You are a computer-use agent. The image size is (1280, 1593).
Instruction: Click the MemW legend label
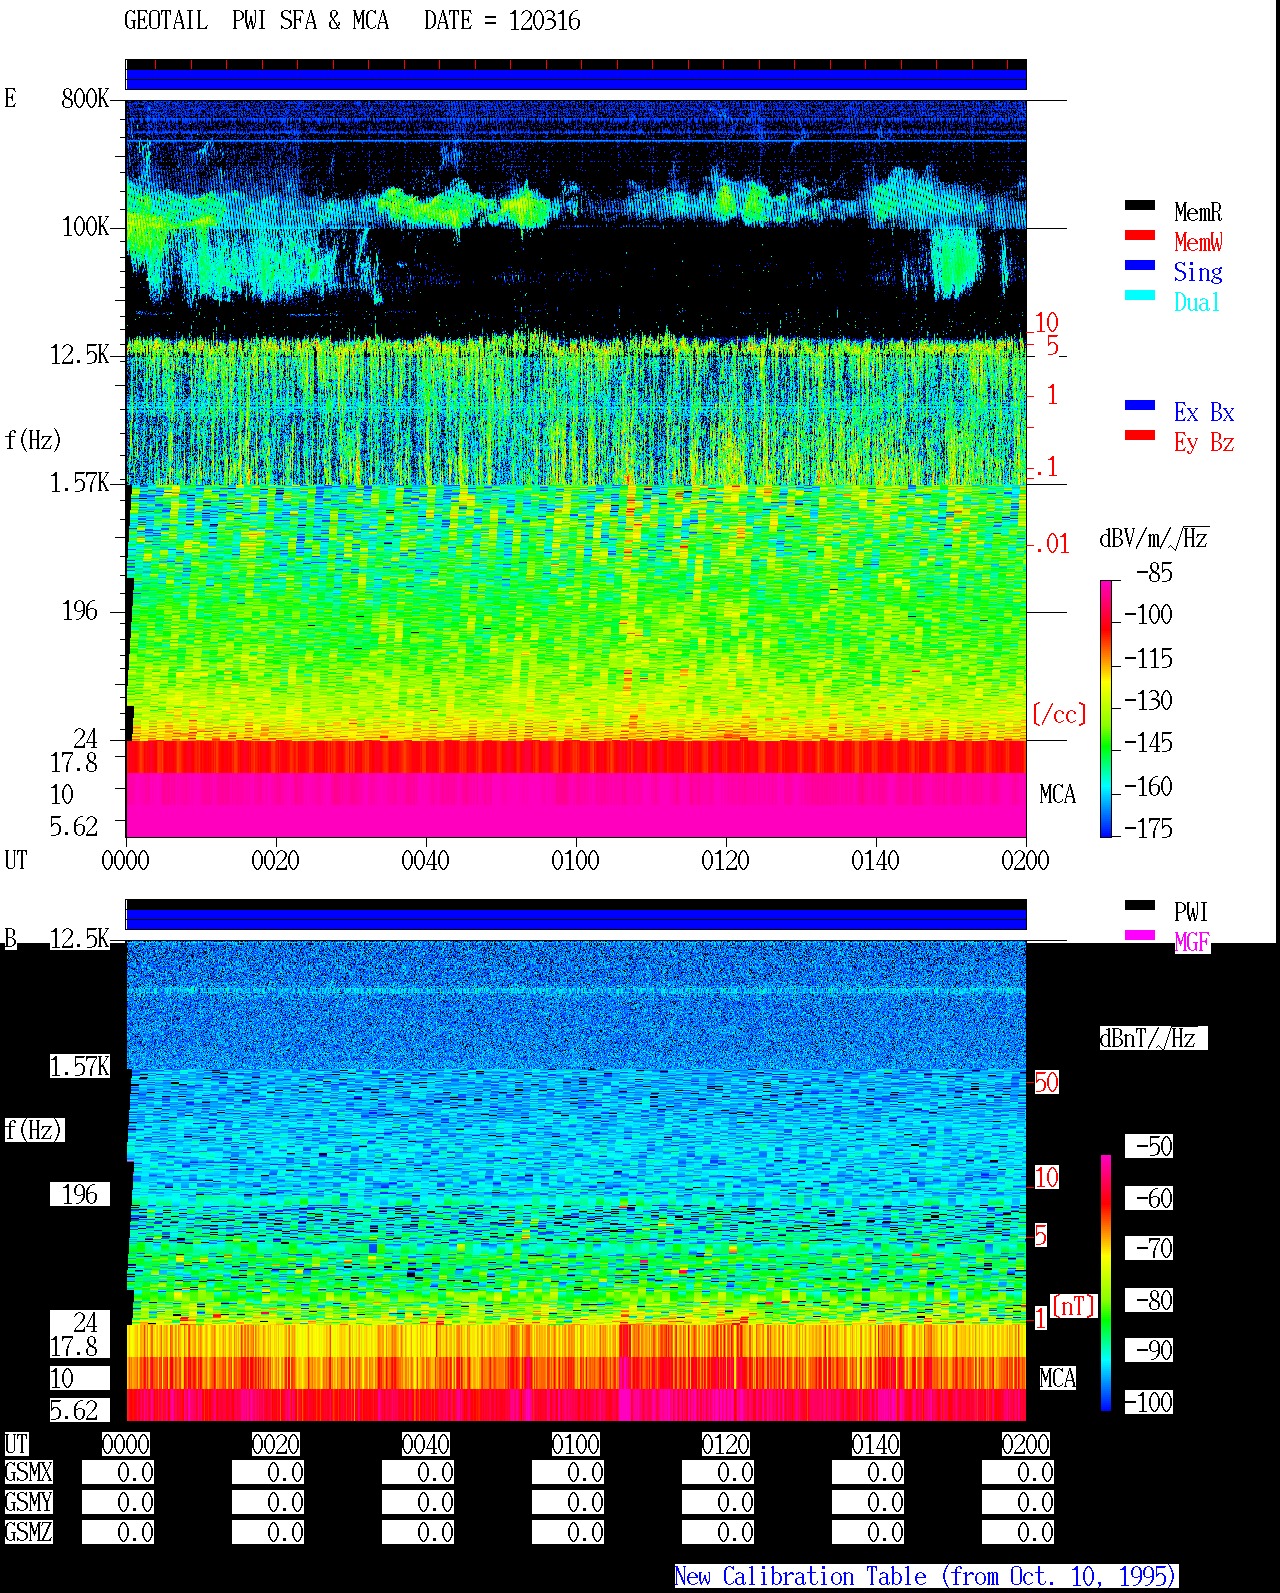1198,242
